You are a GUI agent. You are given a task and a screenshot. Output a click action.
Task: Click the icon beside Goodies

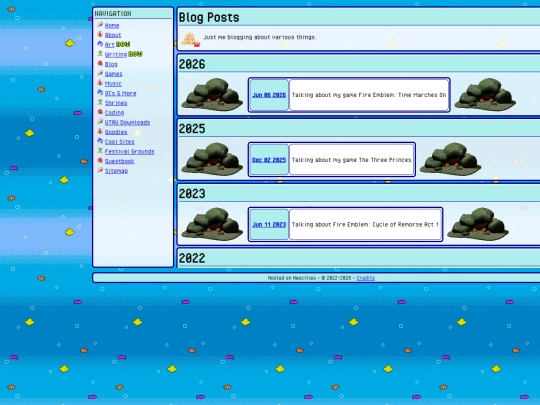[x=100, y=131]
